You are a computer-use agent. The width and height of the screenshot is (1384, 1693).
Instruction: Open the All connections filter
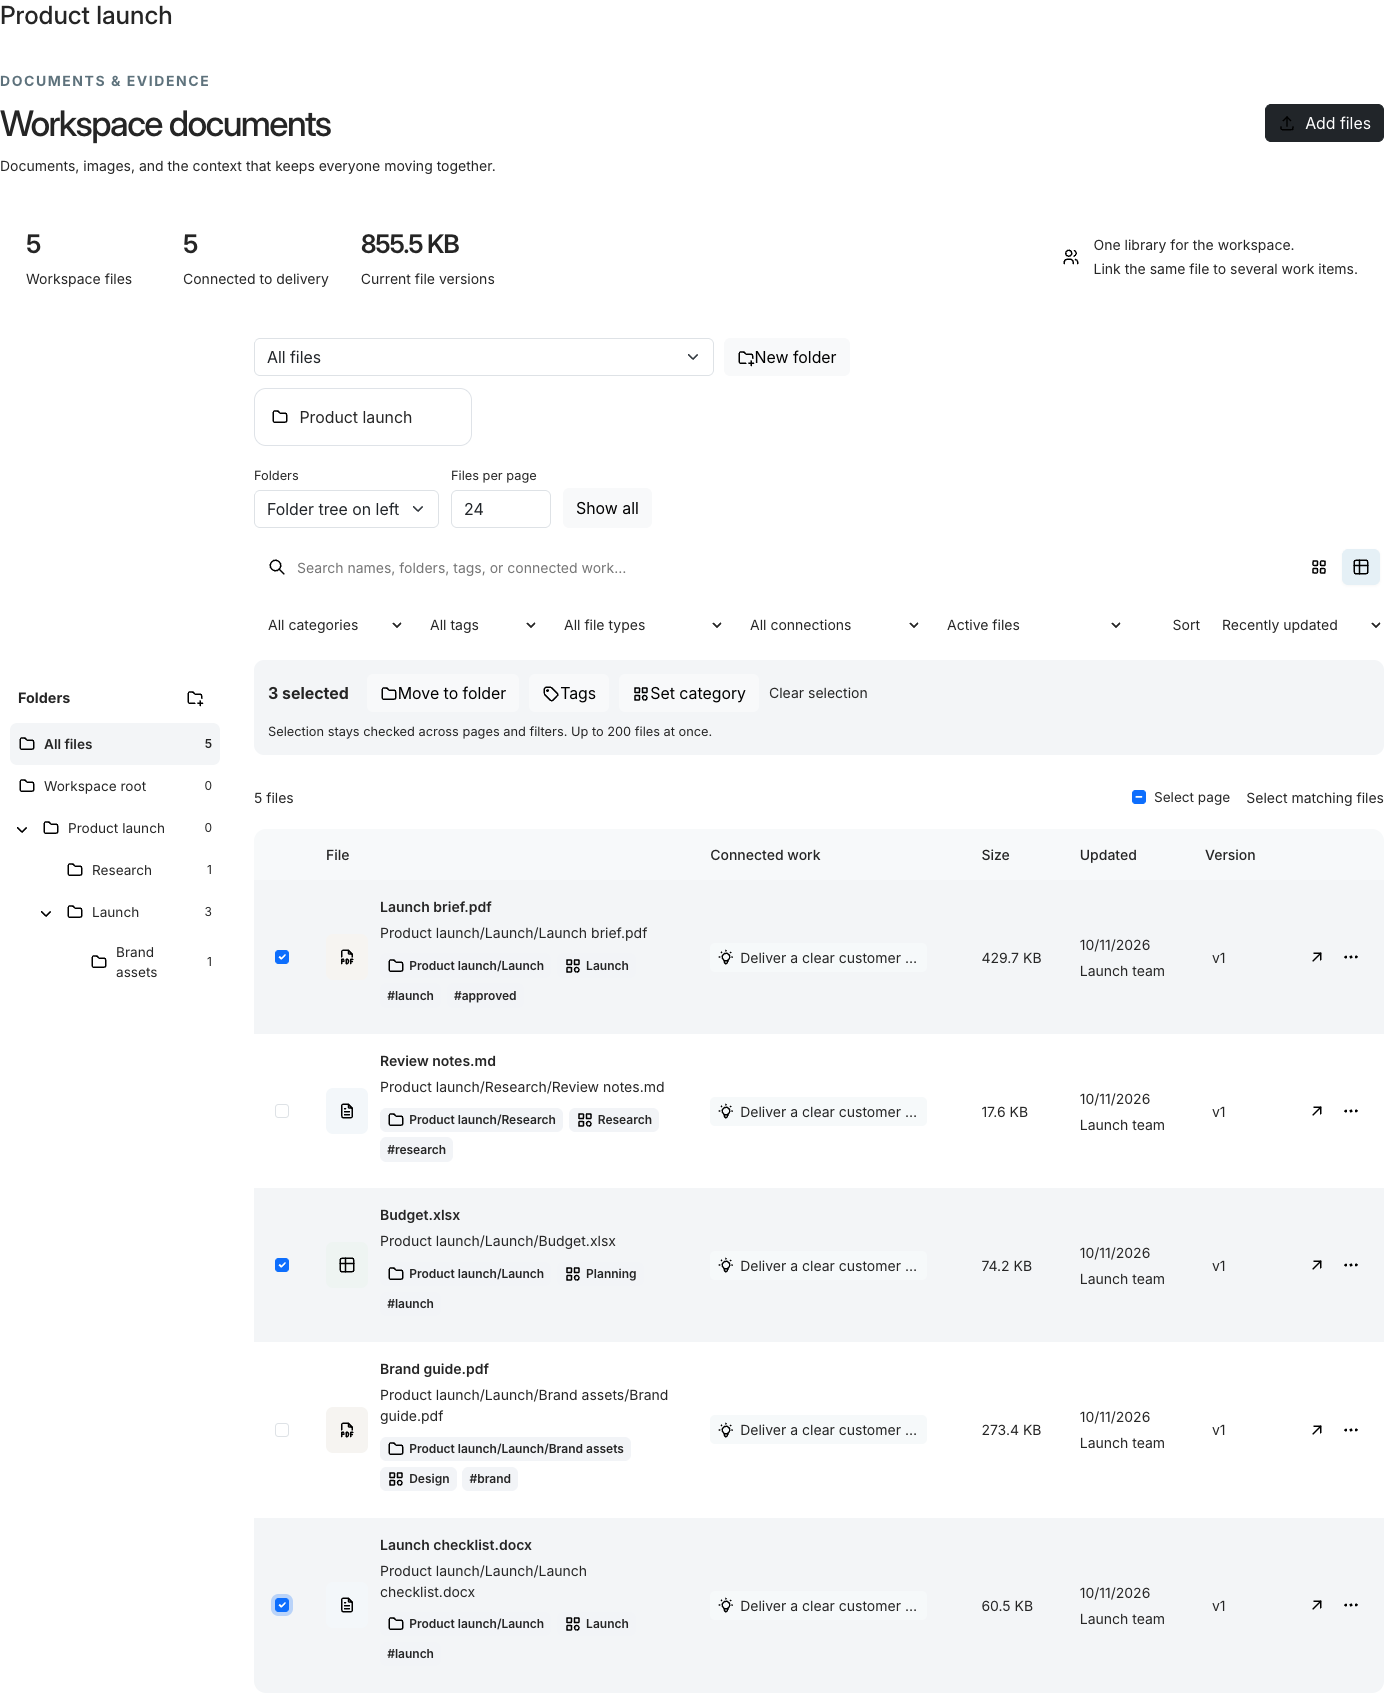(834, 625)
